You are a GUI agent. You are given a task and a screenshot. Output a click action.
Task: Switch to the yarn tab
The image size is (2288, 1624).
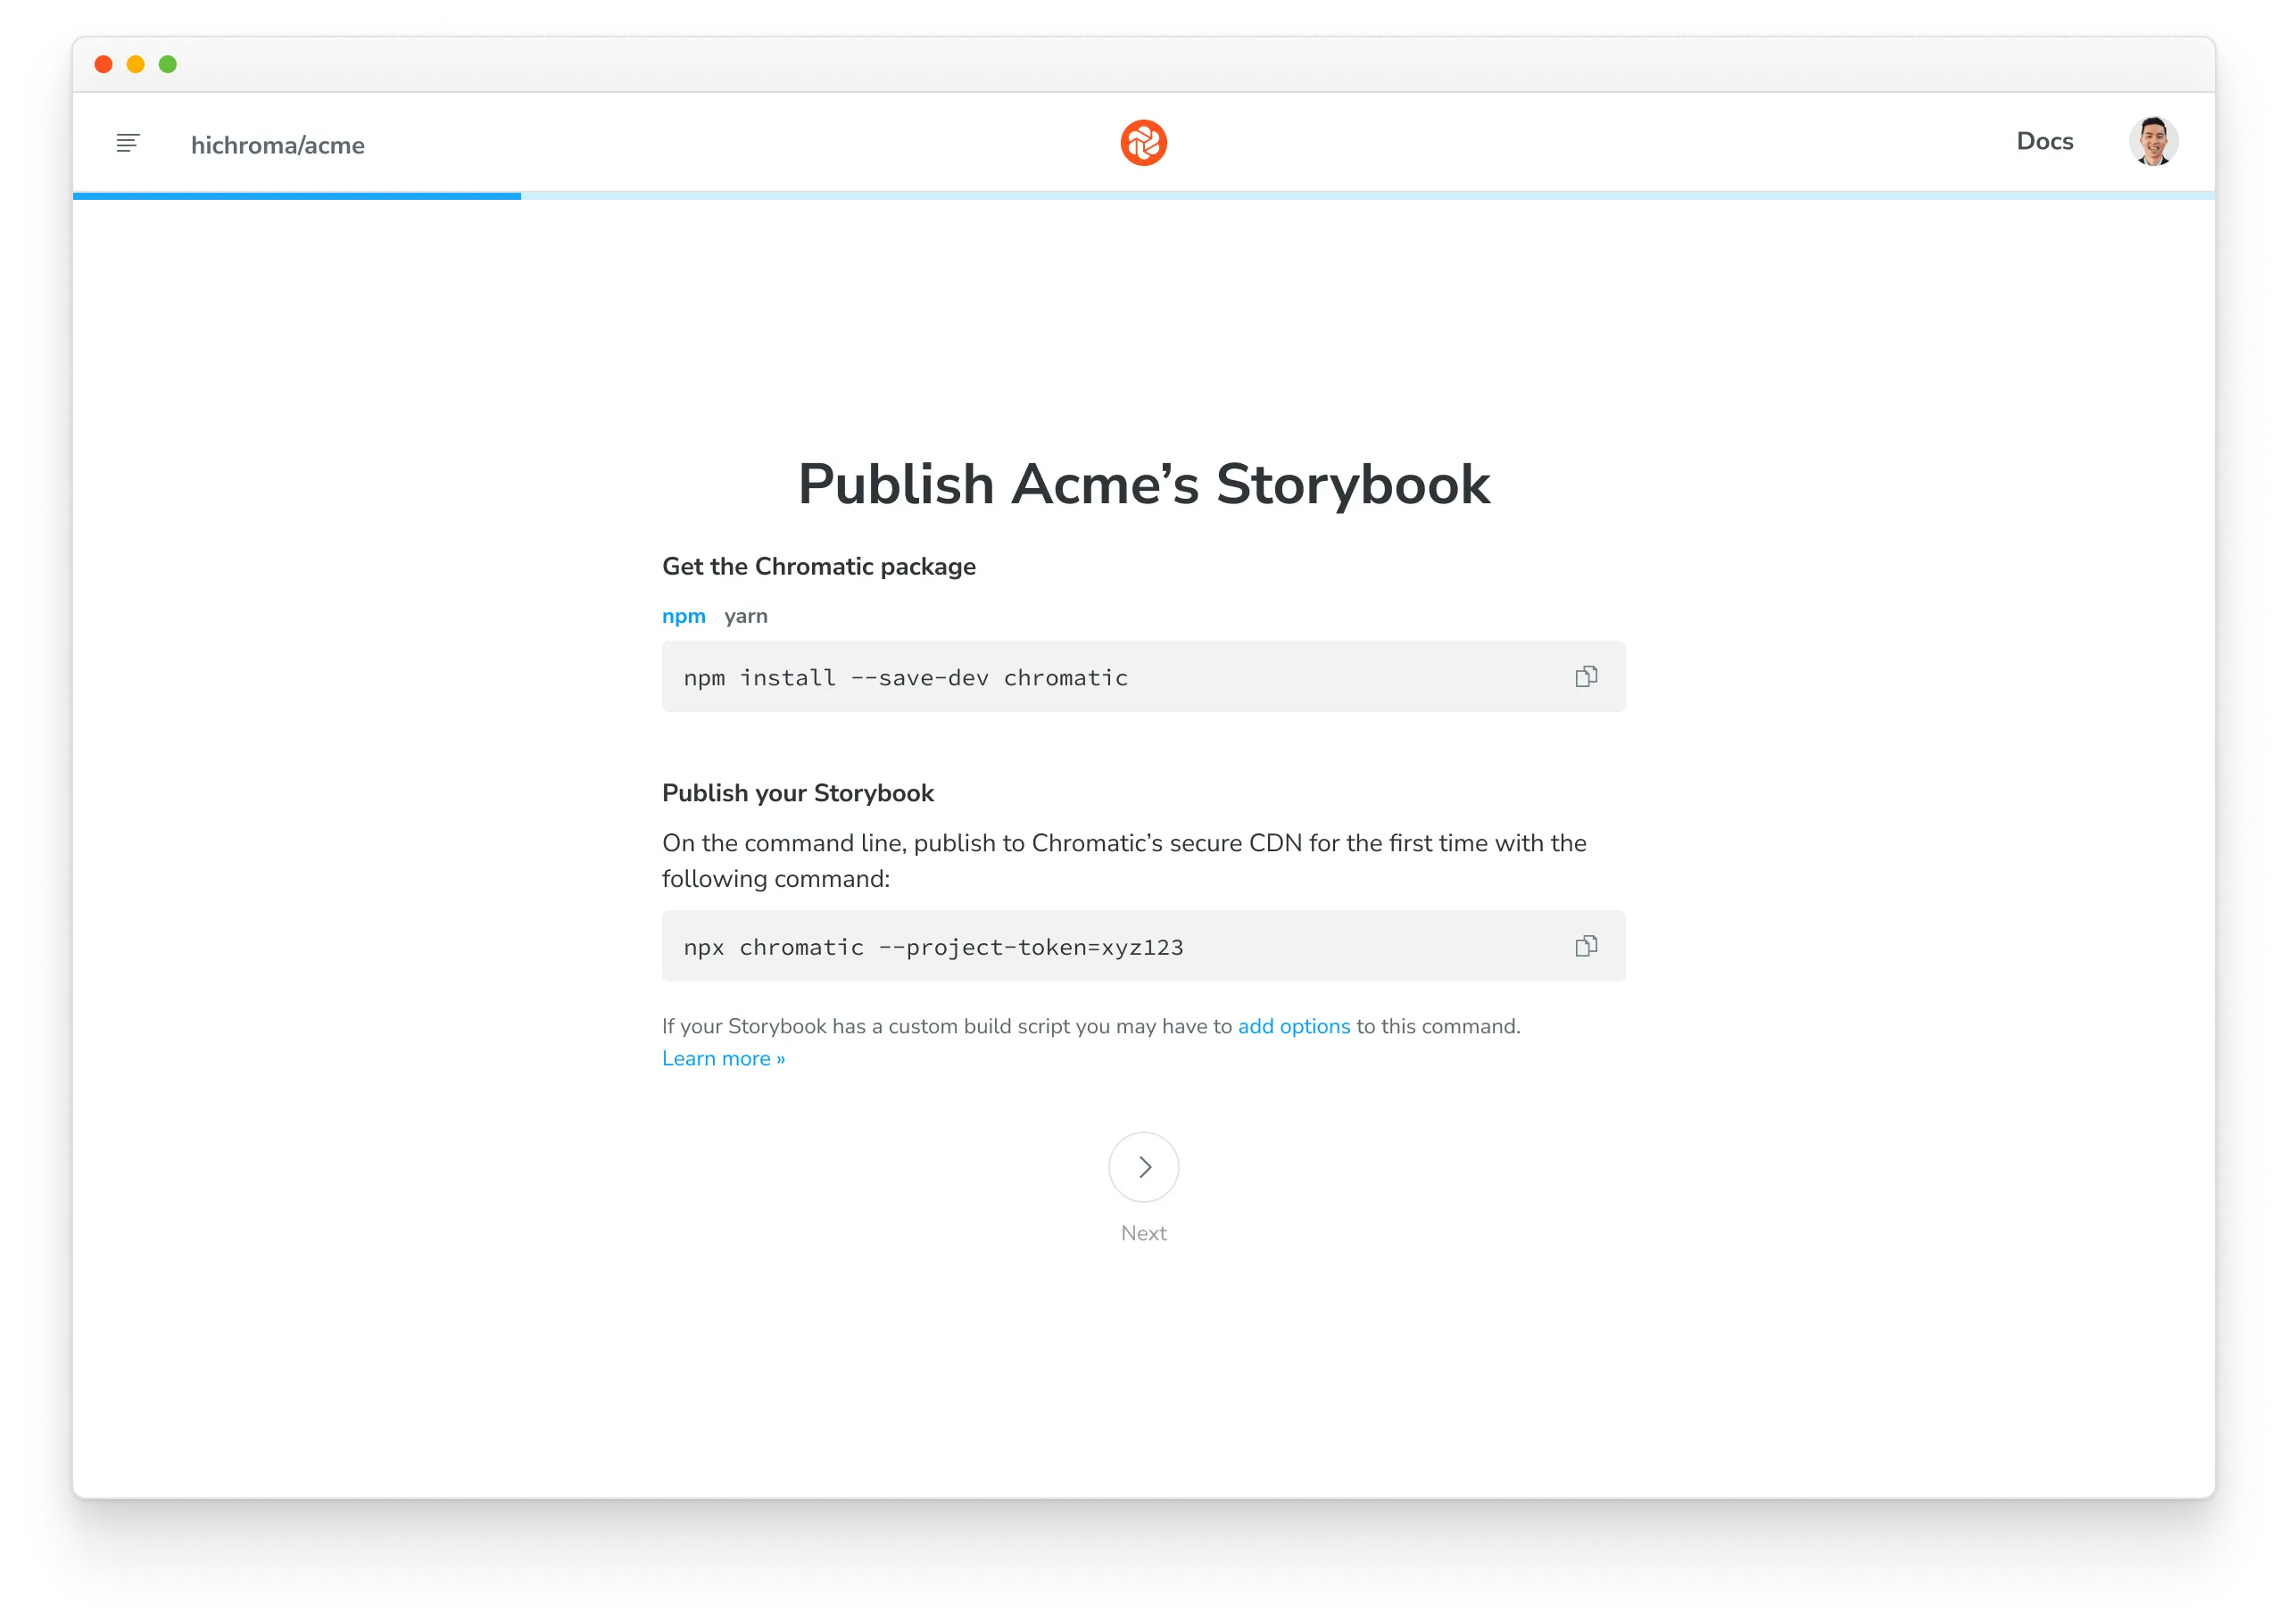745,616
